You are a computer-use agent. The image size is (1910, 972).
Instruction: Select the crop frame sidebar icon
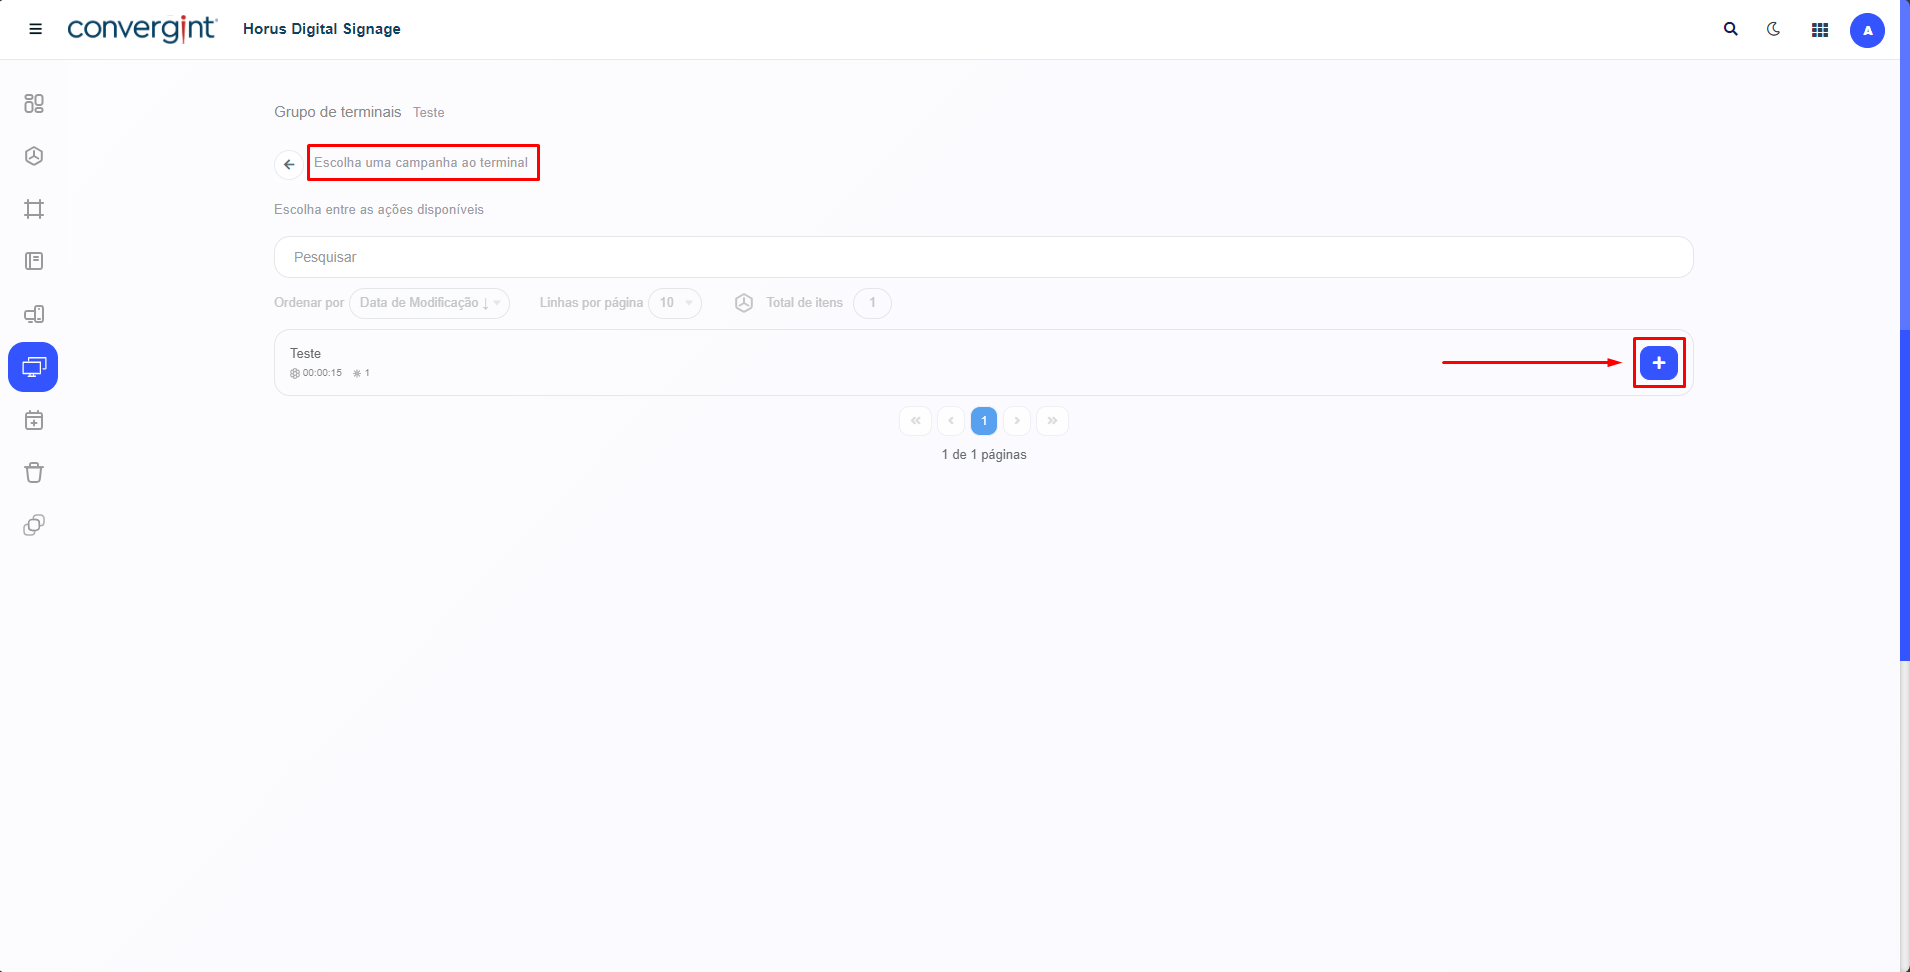pos(34,209)
